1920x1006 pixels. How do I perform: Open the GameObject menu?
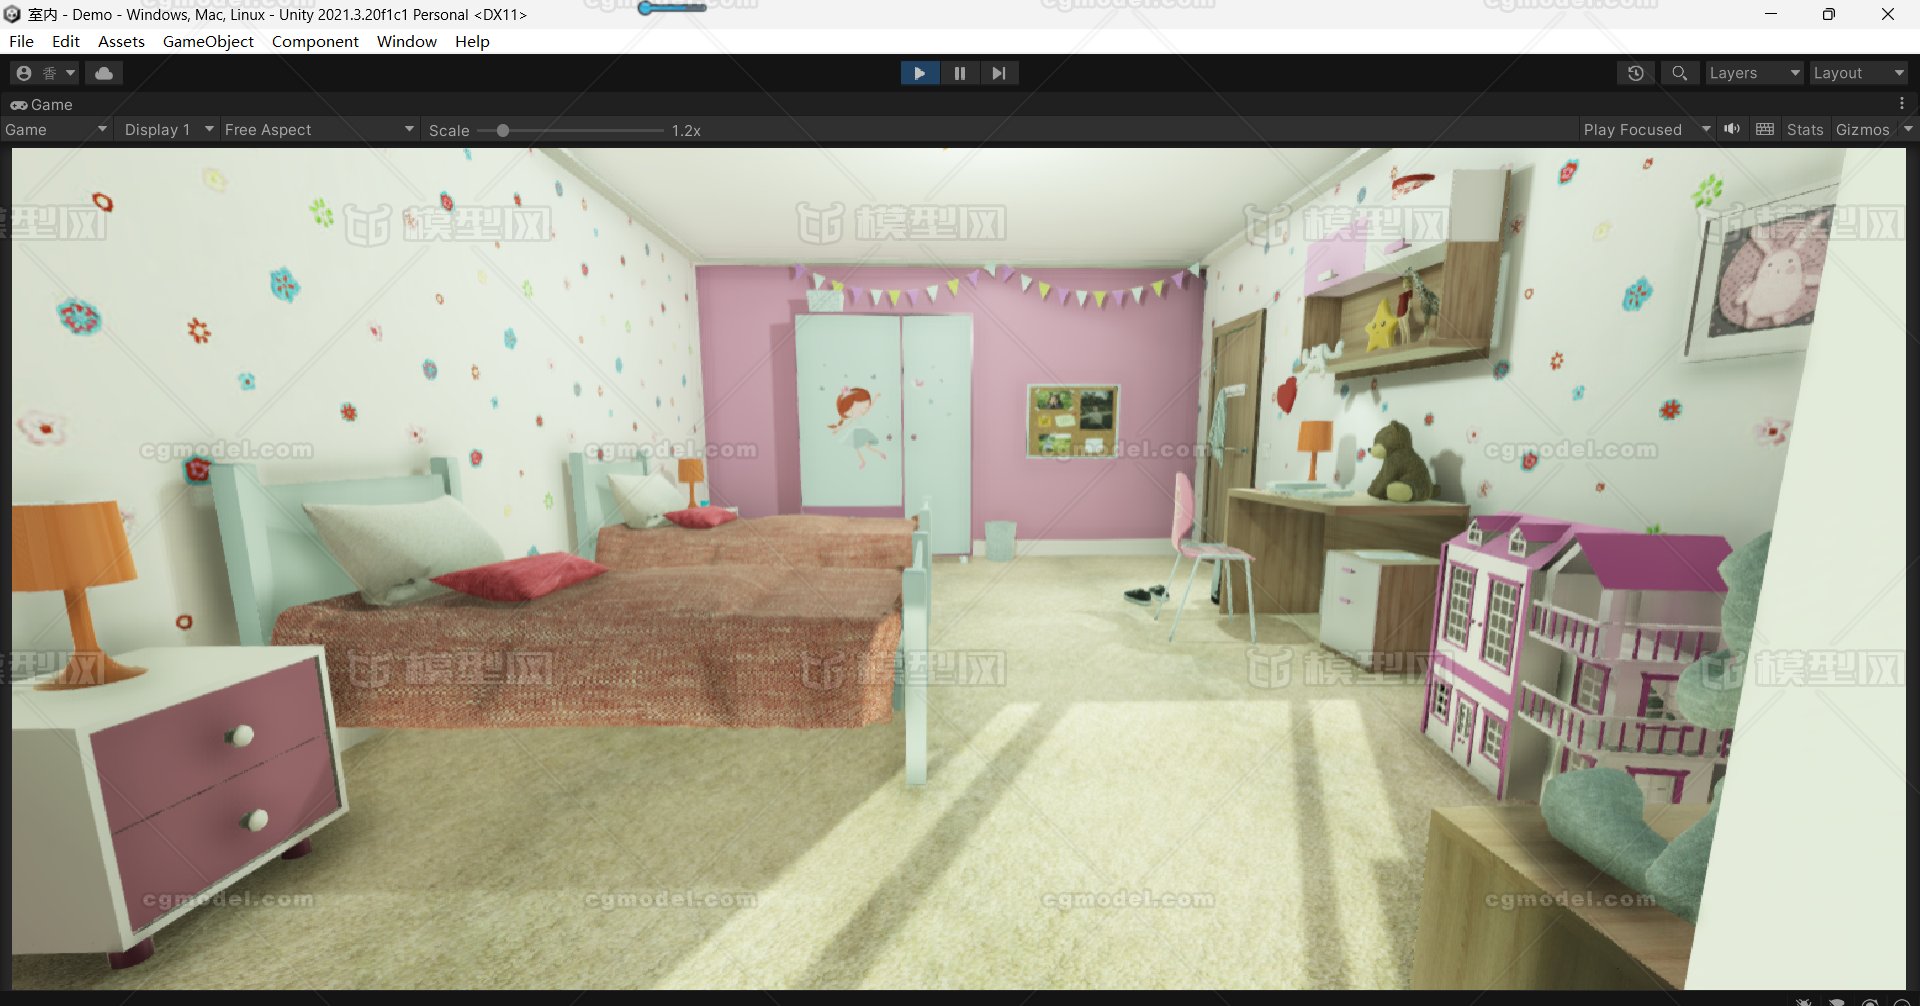(208, 41)
